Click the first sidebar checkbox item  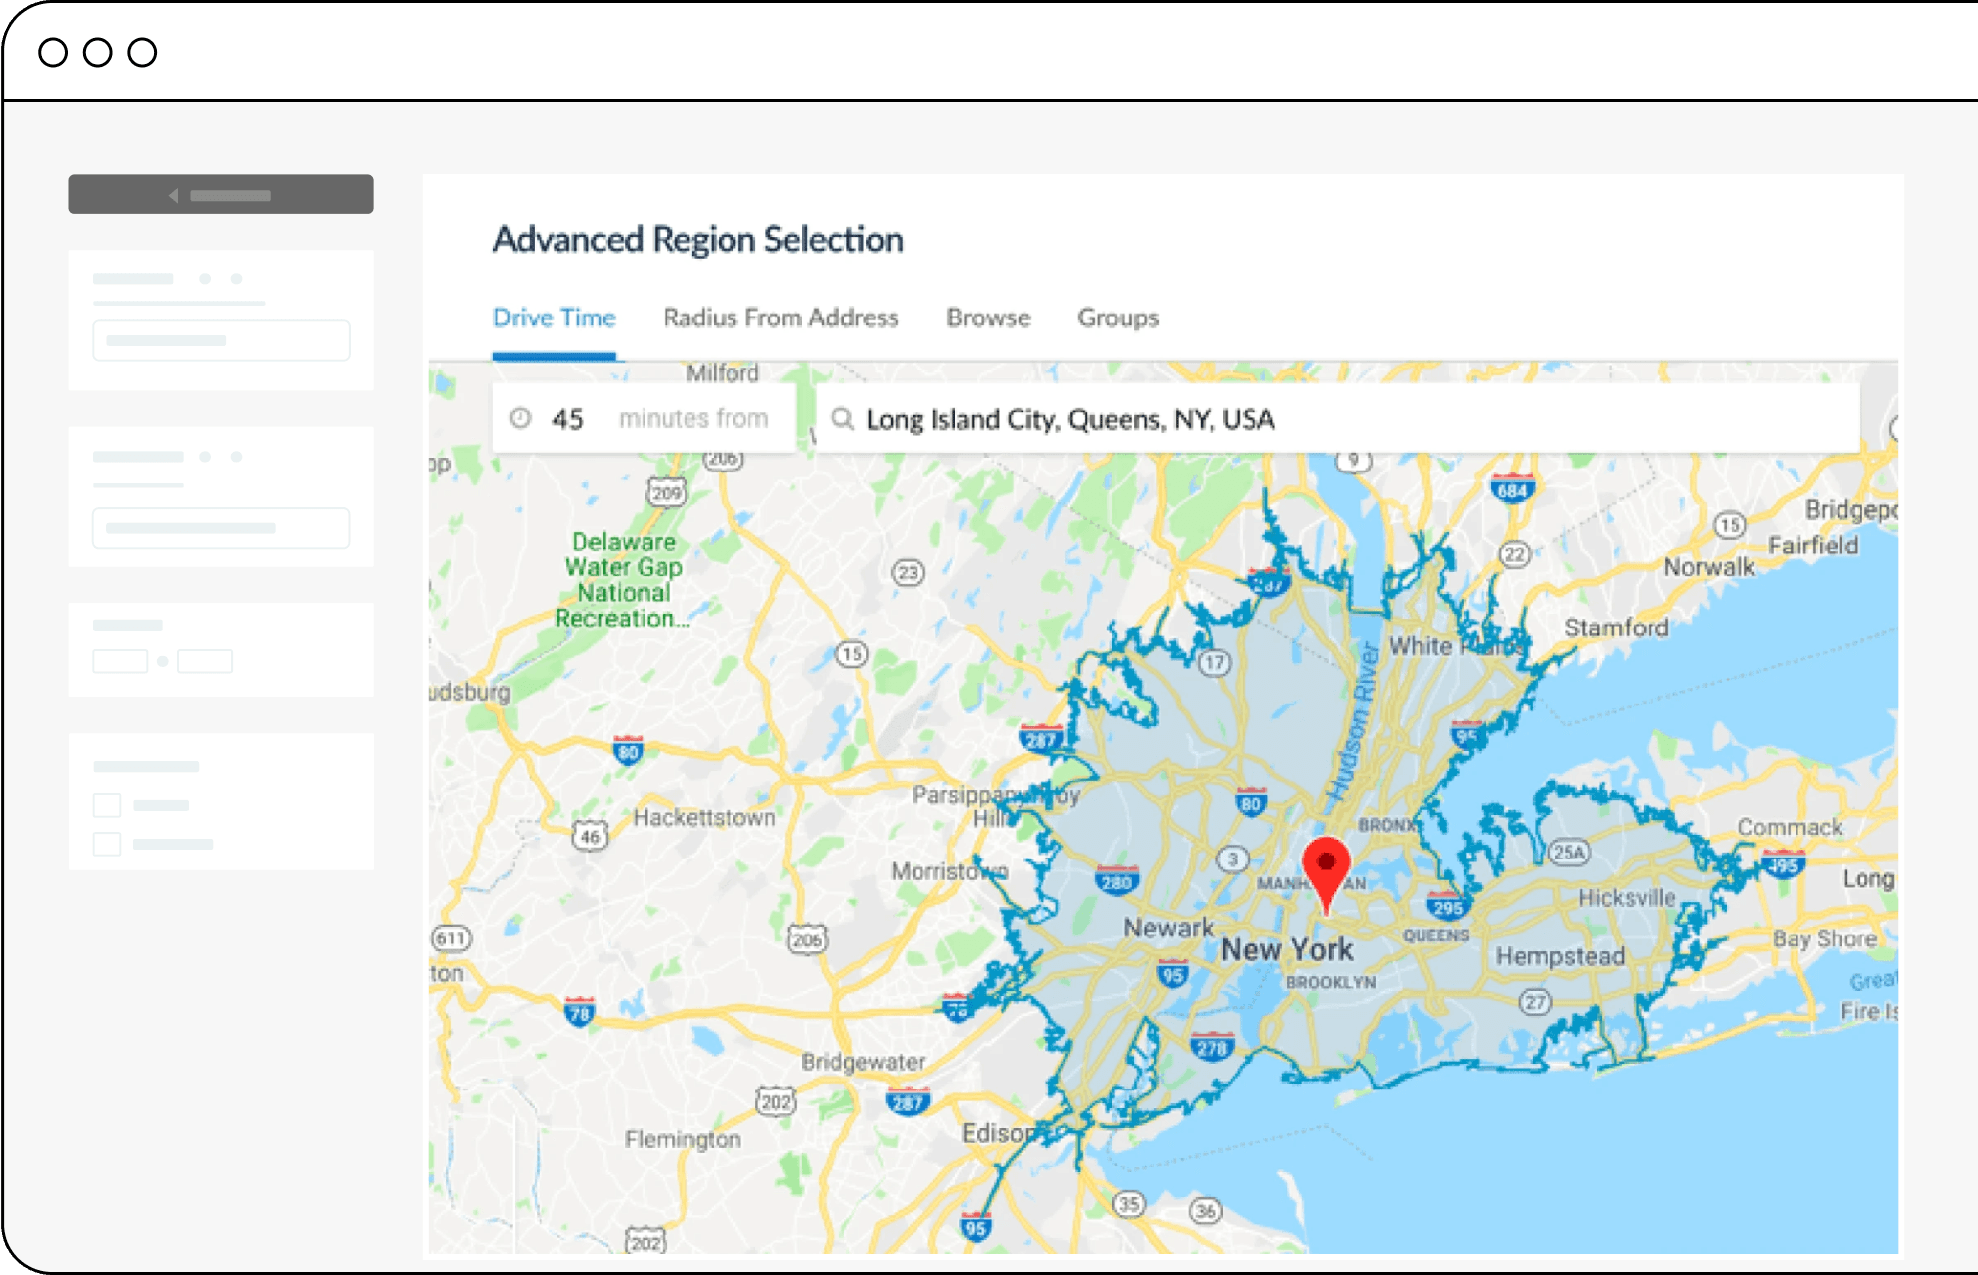point(108,805)
